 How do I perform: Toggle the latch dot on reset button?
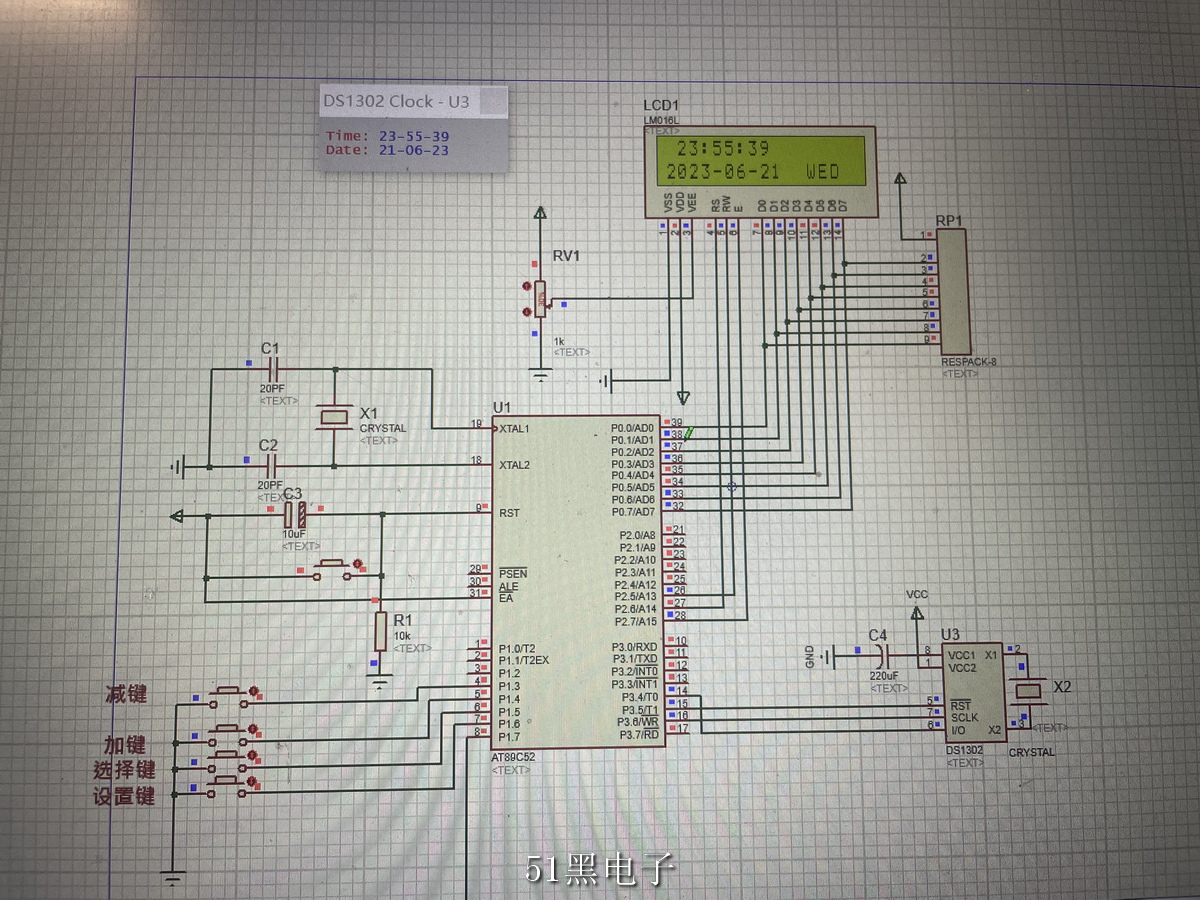[360, 566]
